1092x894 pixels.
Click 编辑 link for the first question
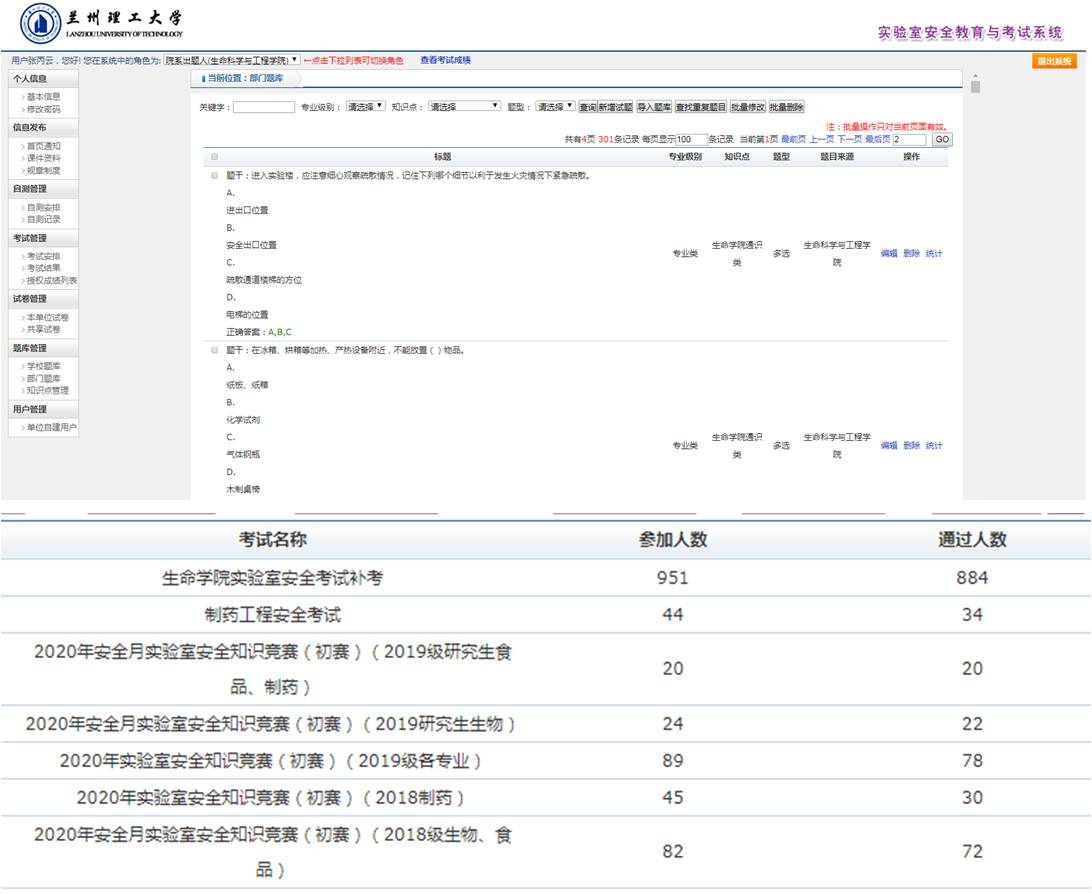pos(888,254)
